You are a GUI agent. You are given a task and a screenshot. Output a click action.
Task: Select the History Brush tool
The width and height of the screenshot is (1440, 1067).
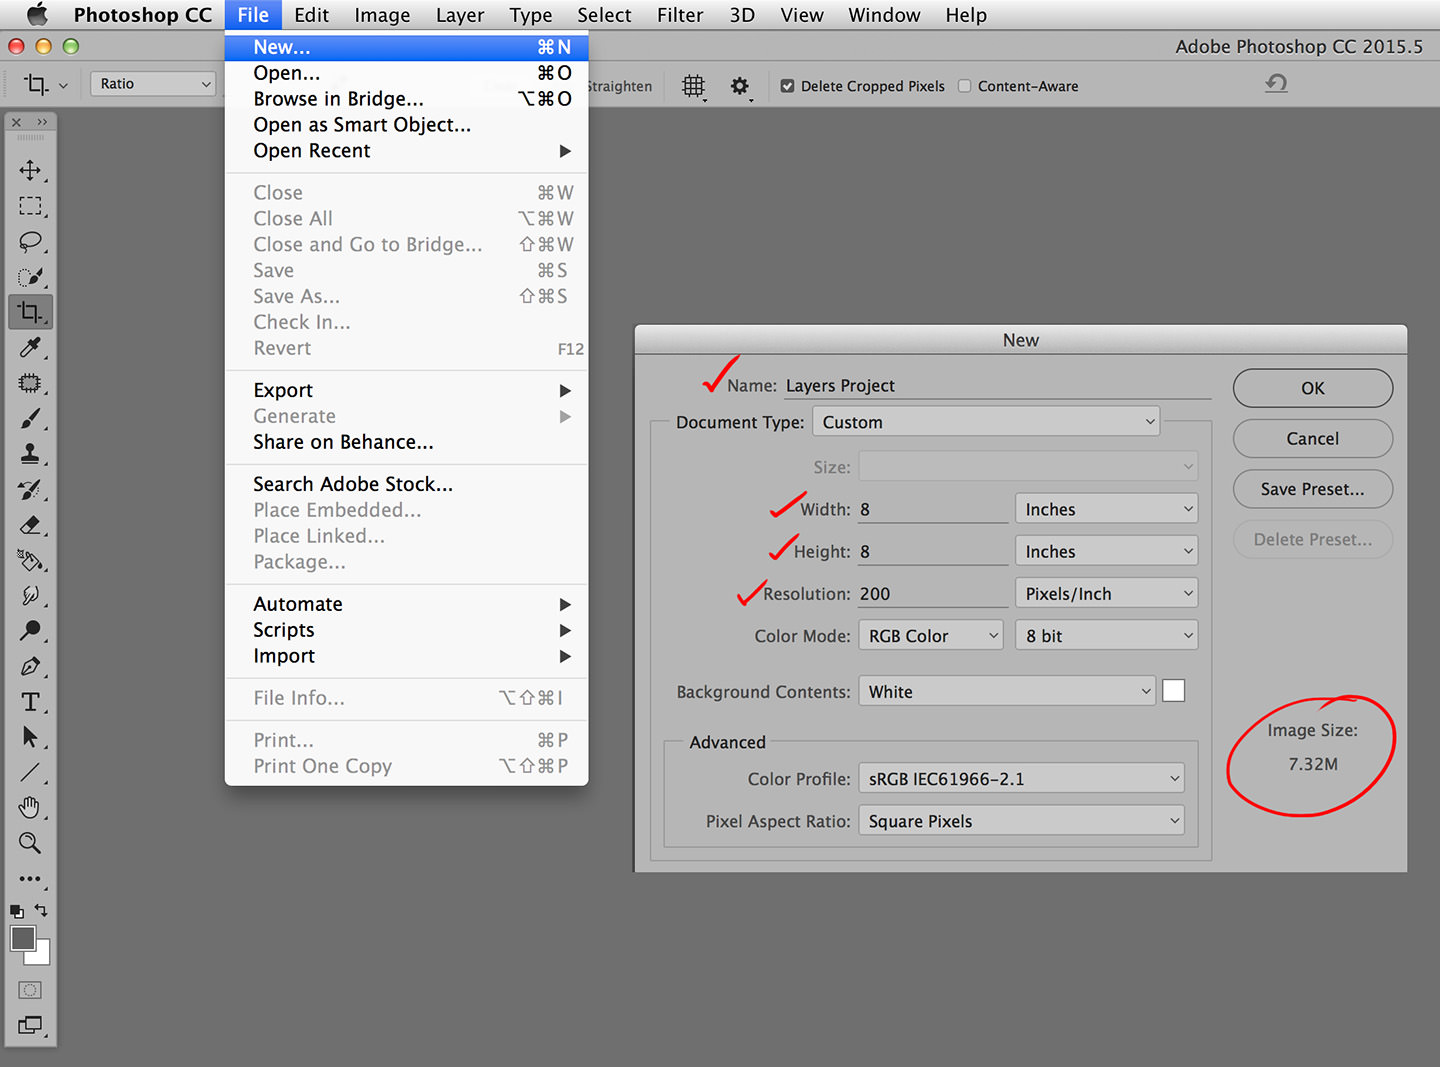coord(30,490)
